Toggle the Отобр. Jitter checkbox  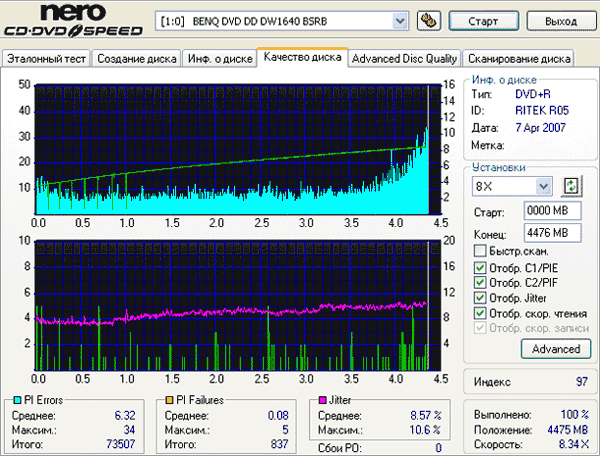480,298
